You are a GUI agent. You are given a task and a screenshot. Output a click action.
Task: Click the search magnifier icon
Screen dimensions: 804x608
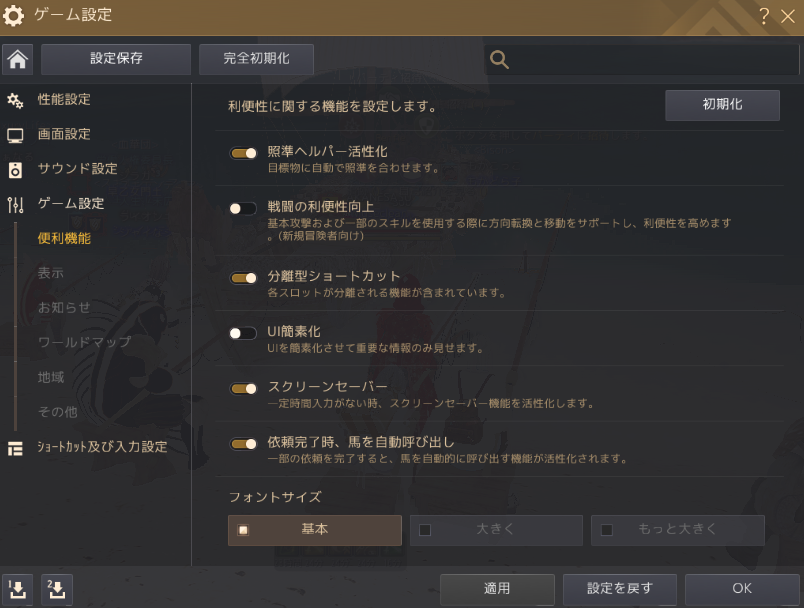coord(499,59)
